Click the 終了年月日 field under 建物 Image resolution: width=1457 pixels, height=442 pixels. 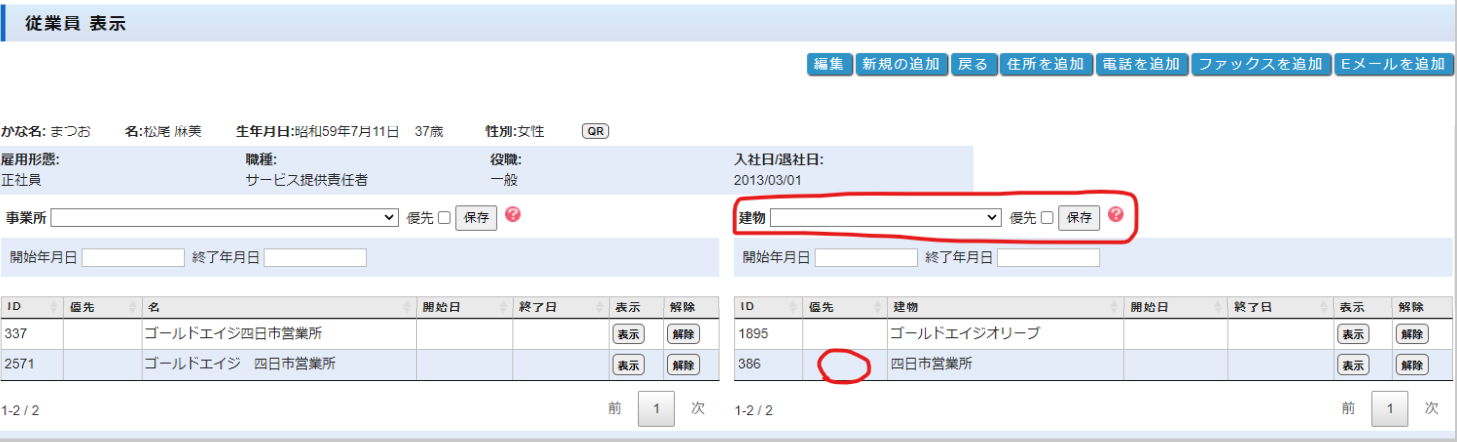coord(1048,258)
